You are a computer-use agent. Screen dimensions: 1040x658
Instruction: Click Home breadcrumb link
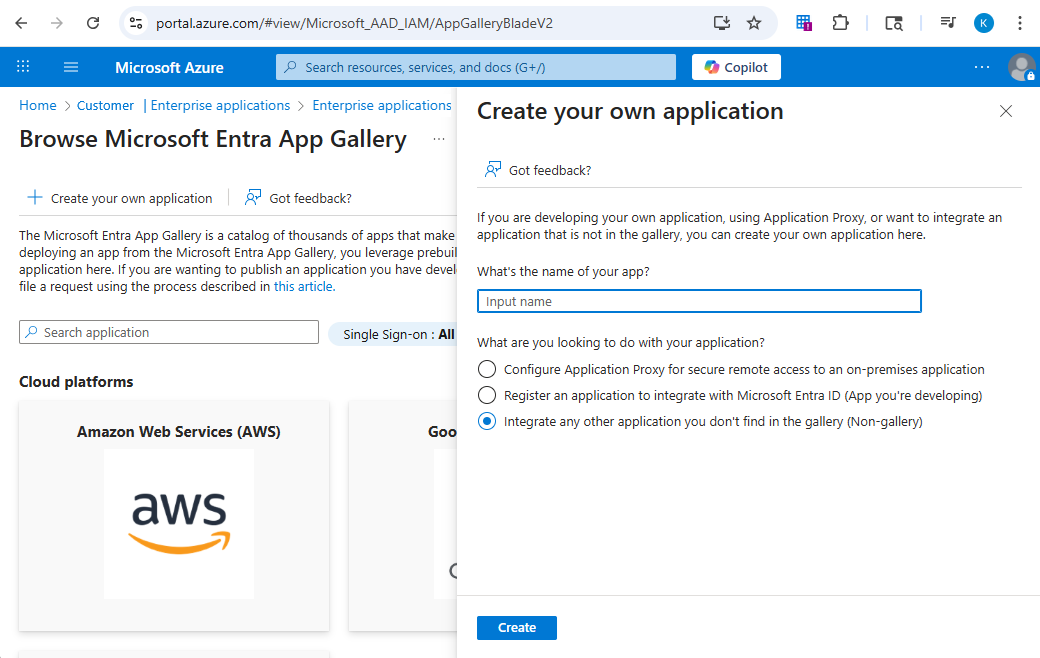pyautogui.click(x=38, y=105)
